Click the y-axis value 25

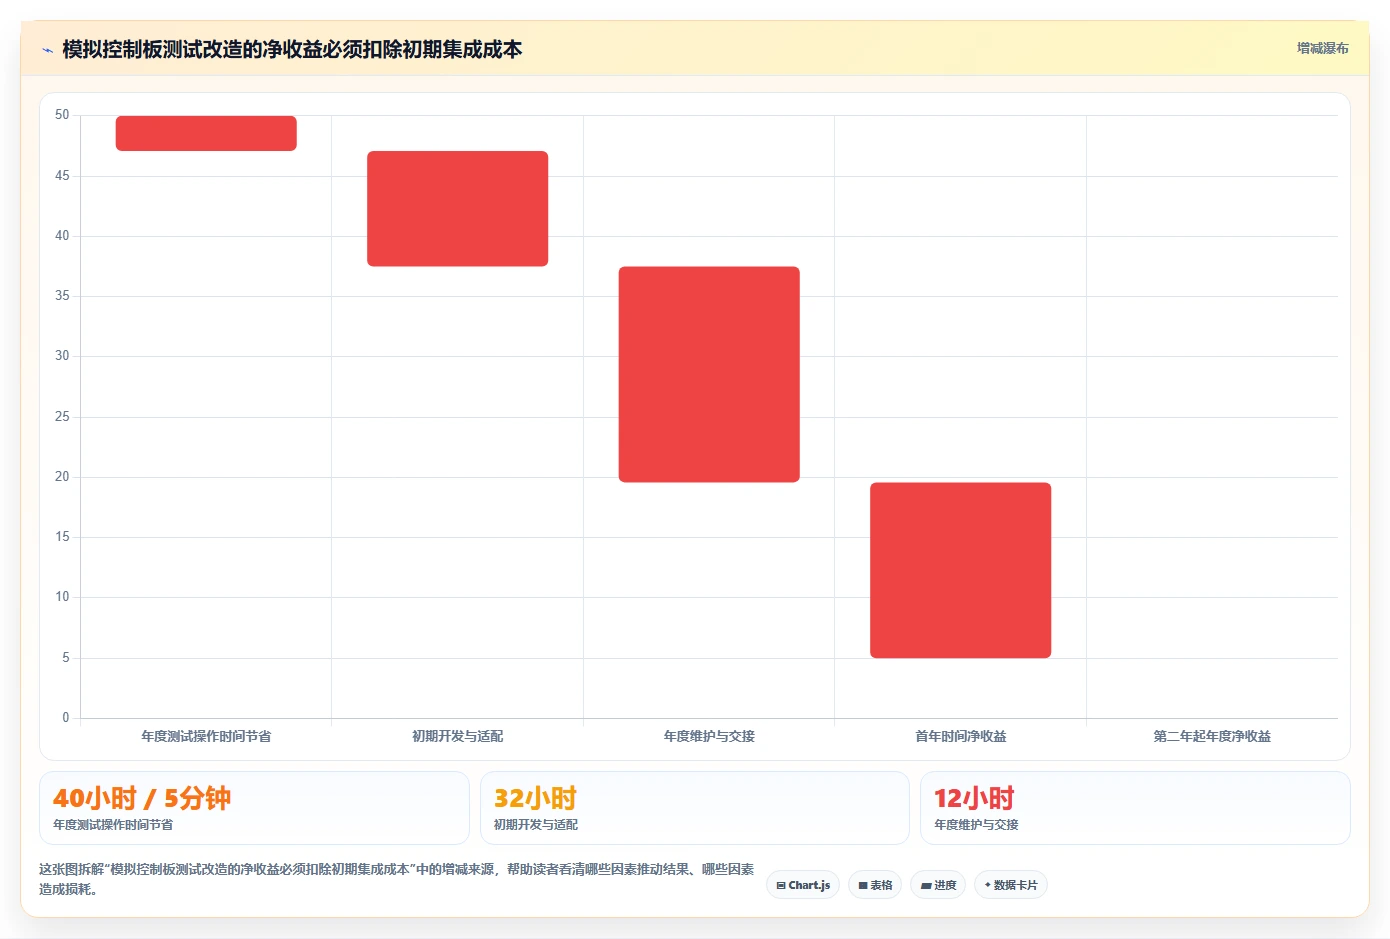(x=62, y=417)
